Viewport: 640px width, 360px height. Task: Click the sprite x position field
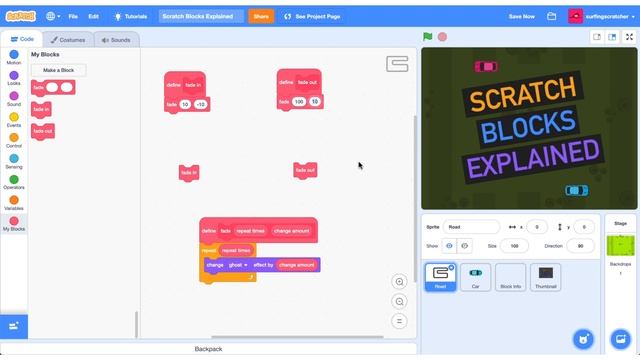537,227
